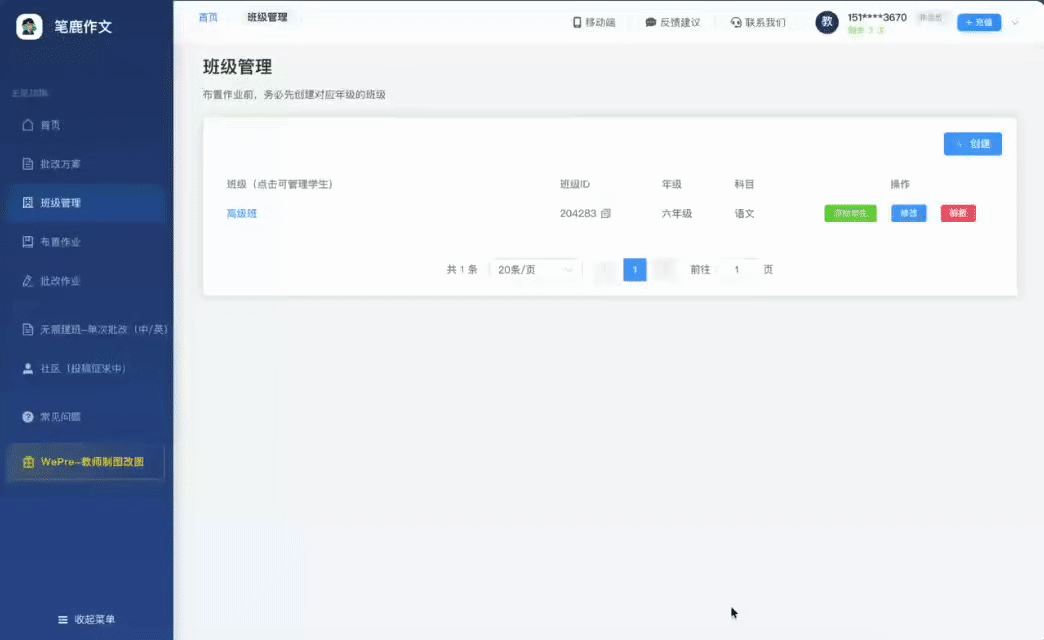Open 批改作业 in the sidebar

60,281
